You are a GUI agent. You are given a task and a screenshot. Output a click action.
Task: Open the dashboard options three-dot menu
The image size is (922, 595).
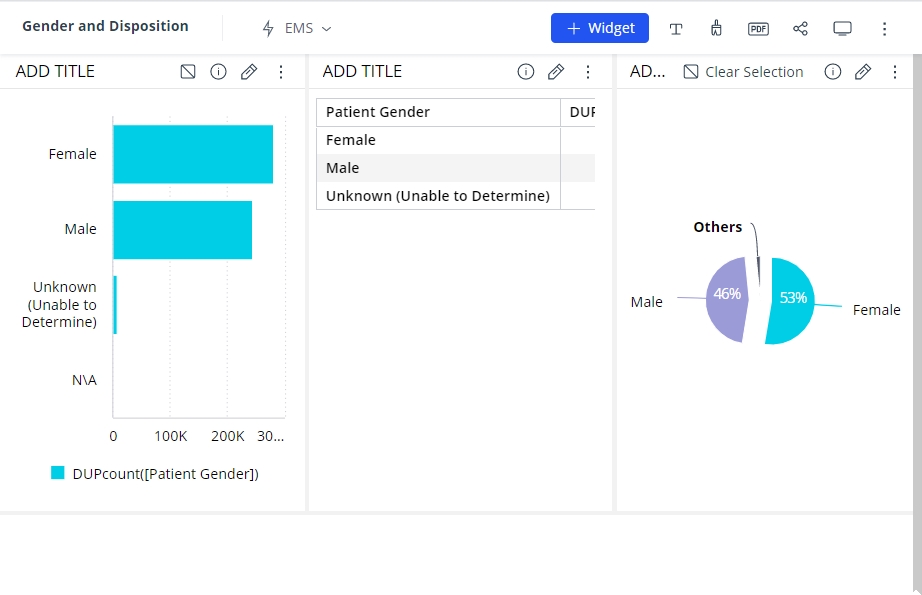(x=884, y=28)
